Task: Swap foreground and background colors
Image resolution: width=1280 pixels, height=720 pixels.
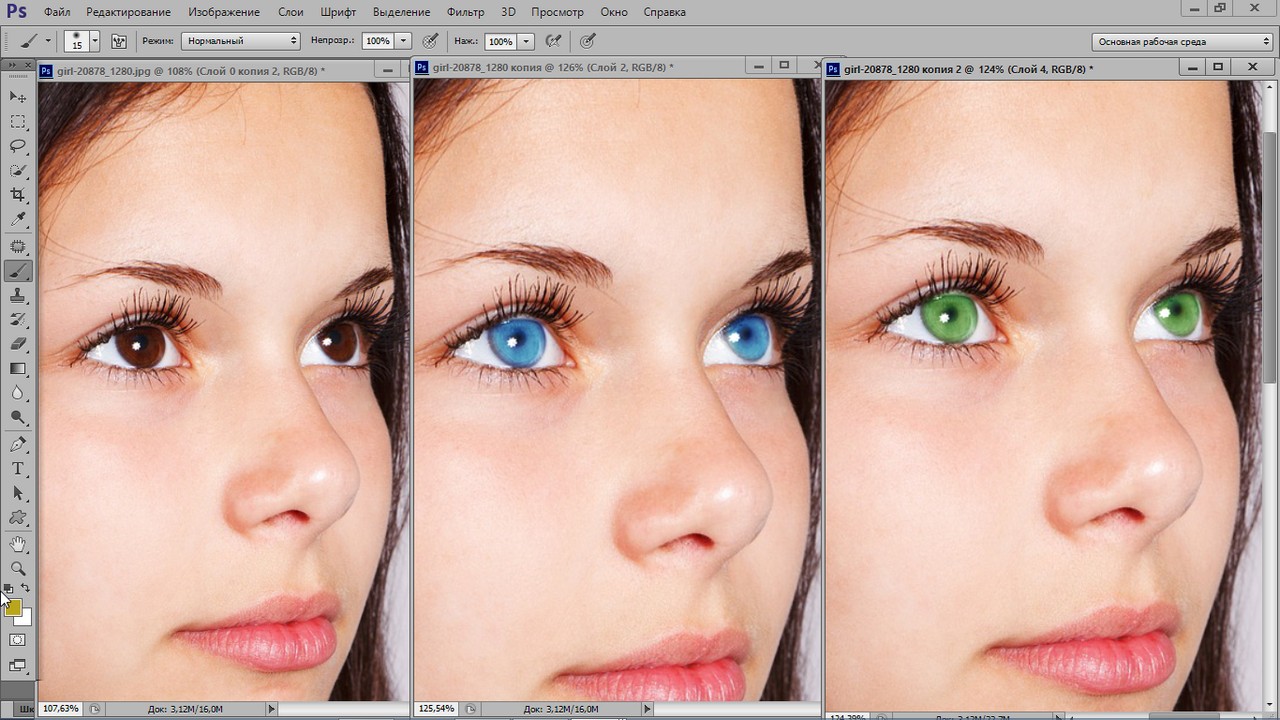Action: tap(26, 588)
